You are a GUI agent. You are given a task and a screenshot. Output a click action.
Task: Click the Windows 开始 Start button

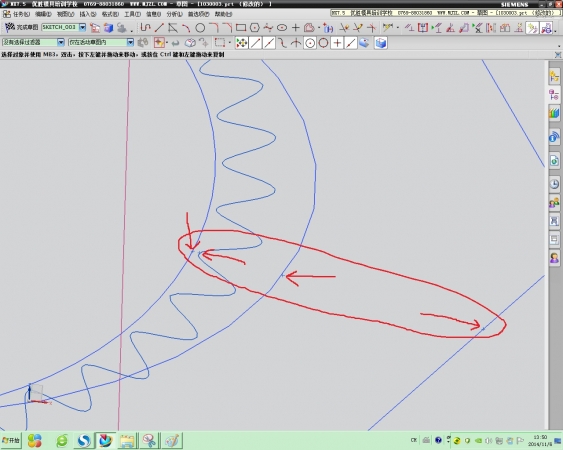[11, 440]
